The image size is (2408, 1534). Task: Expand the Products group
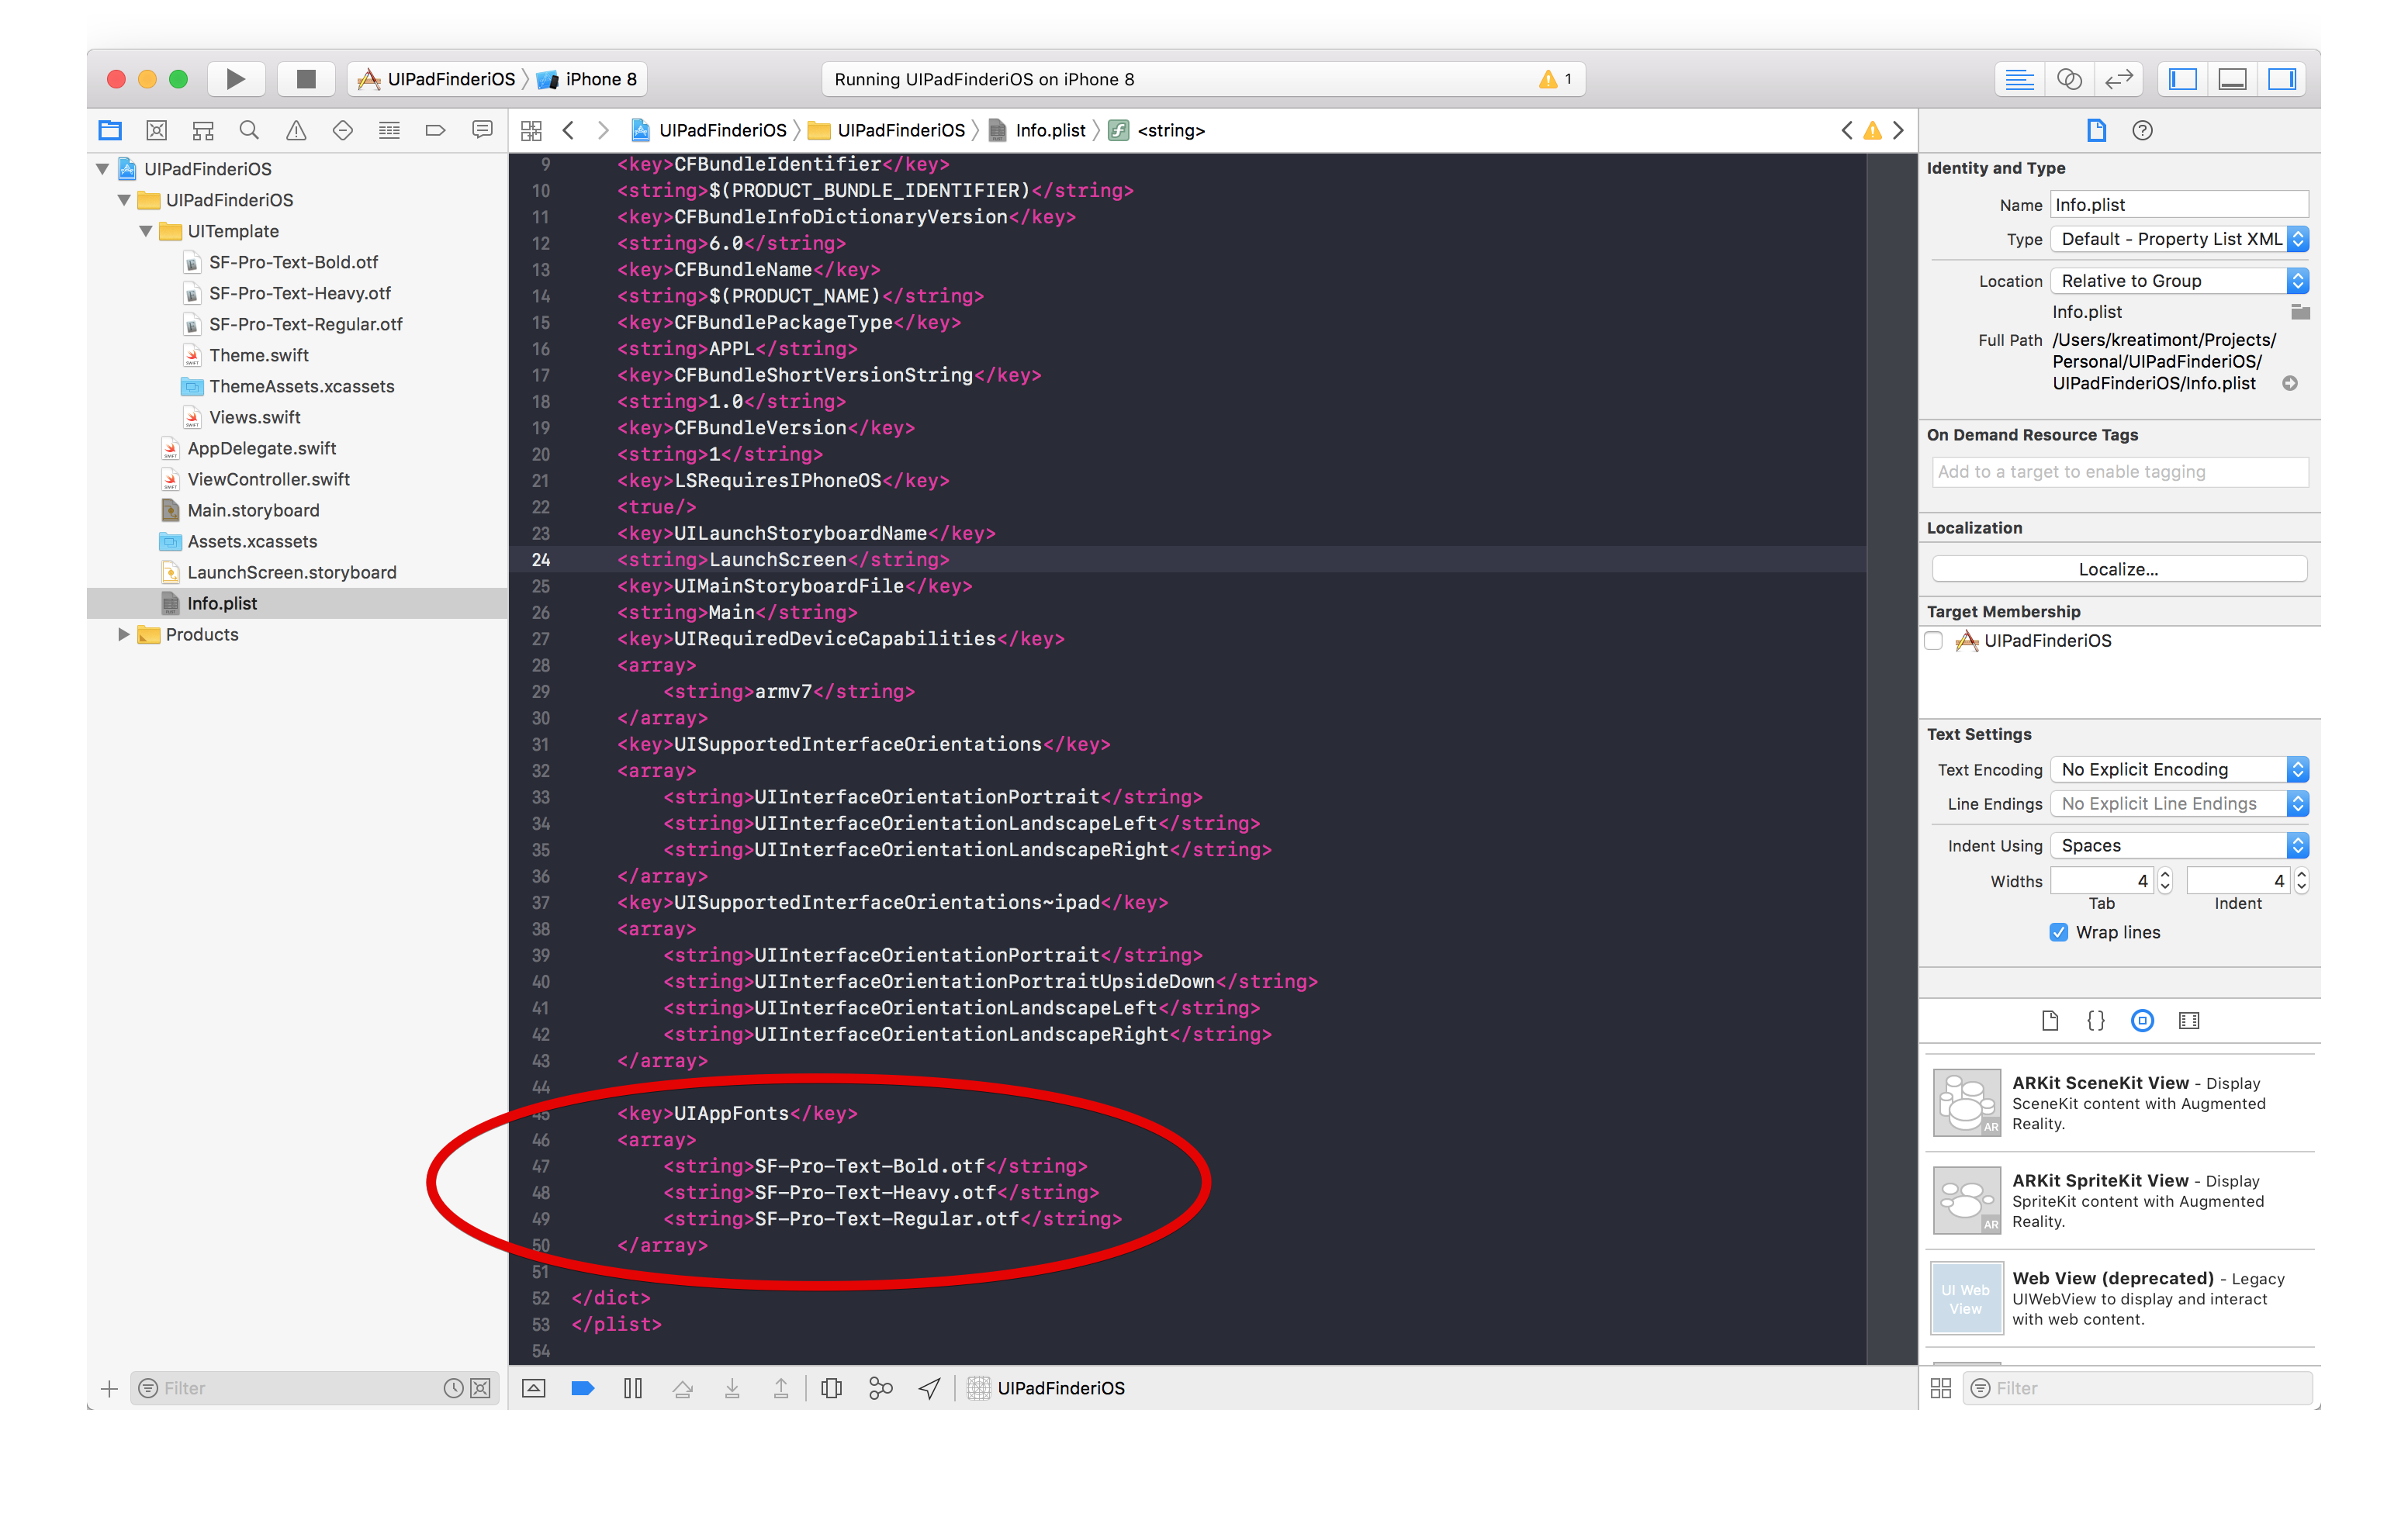click(124, 634)
